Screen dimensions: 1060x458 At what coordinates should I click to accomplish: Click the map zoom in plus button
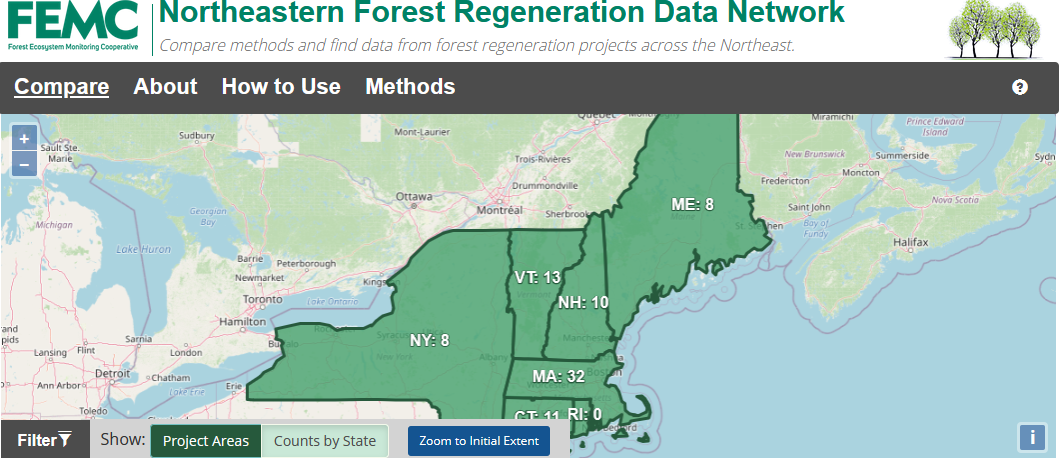point(25,138)
